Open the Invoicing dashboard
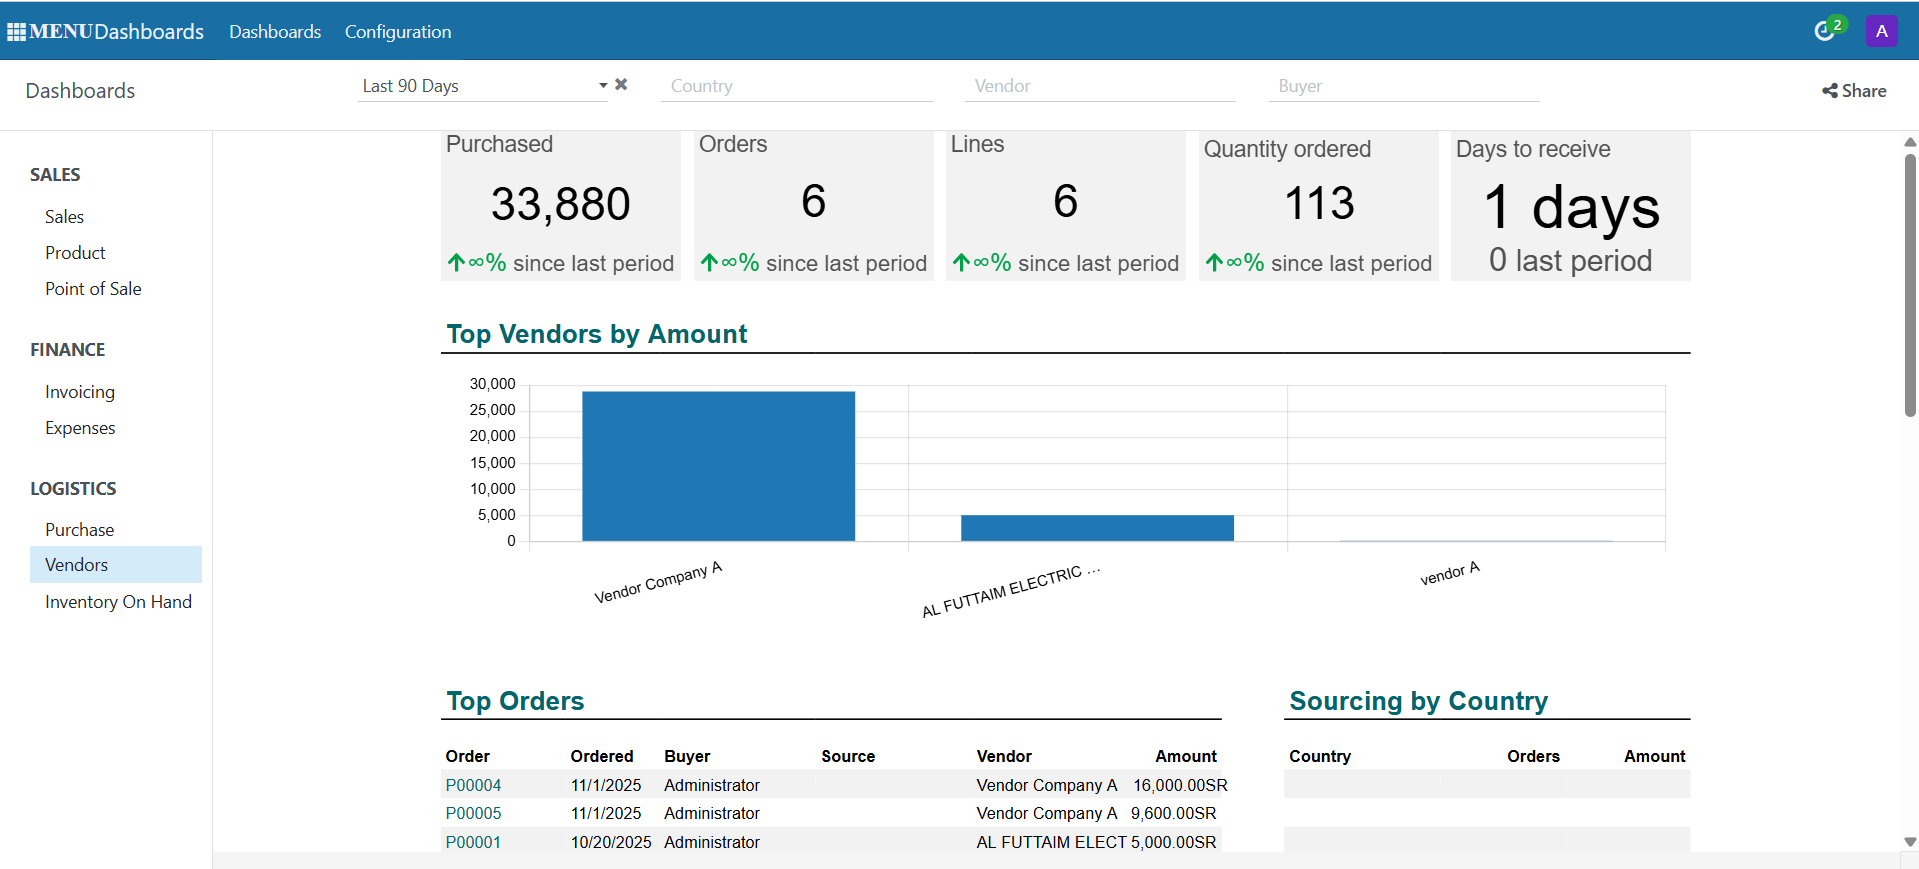The width and height of the screenshot is (1919, 869). 80,392
